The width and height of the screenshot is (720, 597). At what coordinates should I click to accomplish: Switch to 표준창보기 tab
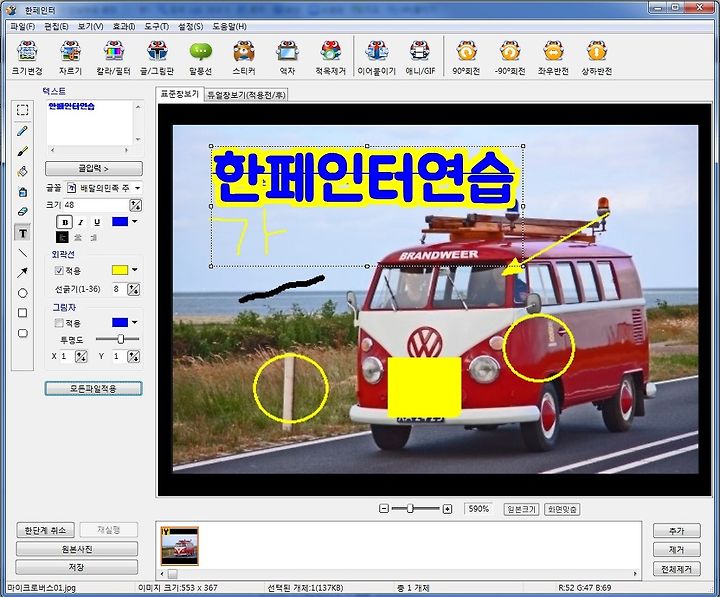(x=180, y=94)
